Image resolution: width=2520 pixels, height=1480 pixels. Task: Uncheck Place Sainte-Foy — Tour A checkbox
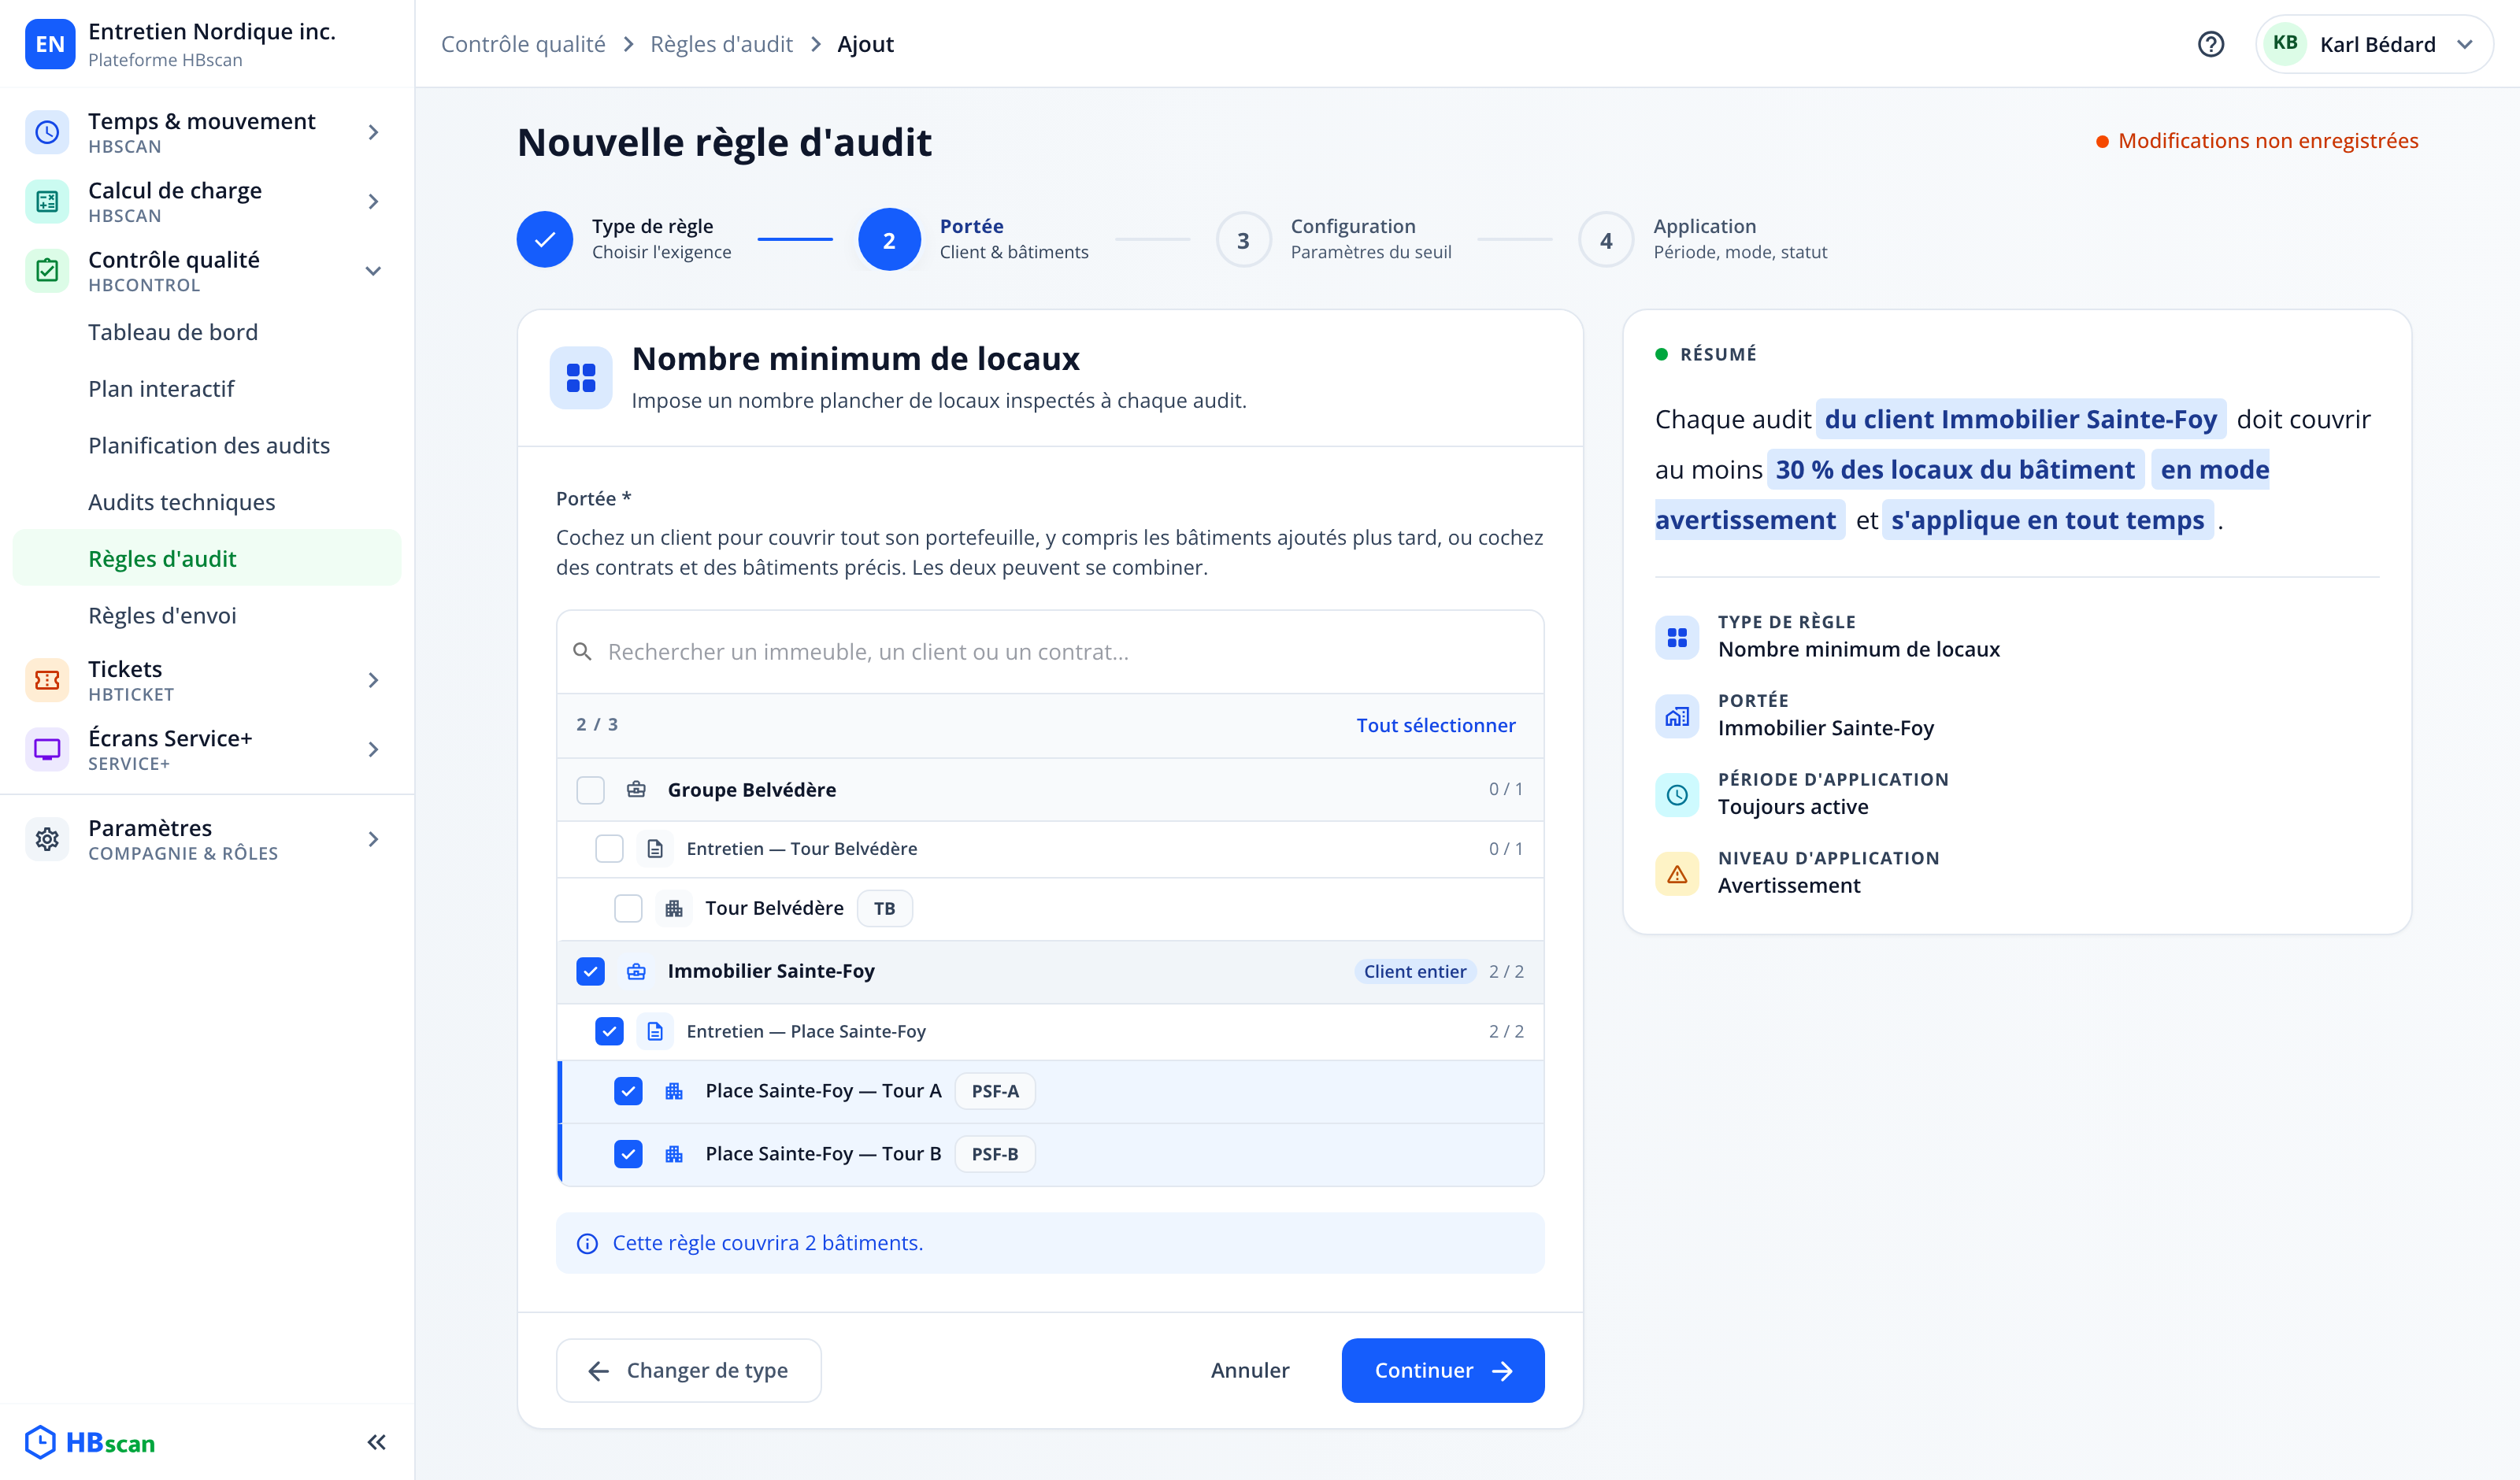click(x=628, y=1091)
